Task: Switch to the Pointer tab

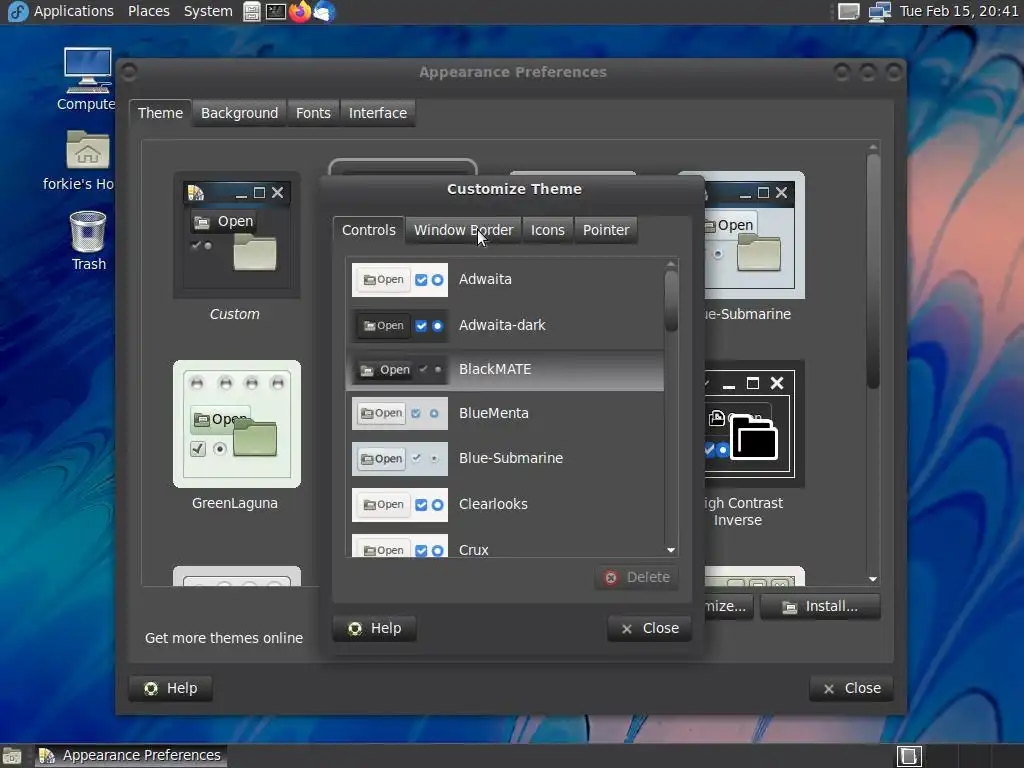Action: pos(606,230)
